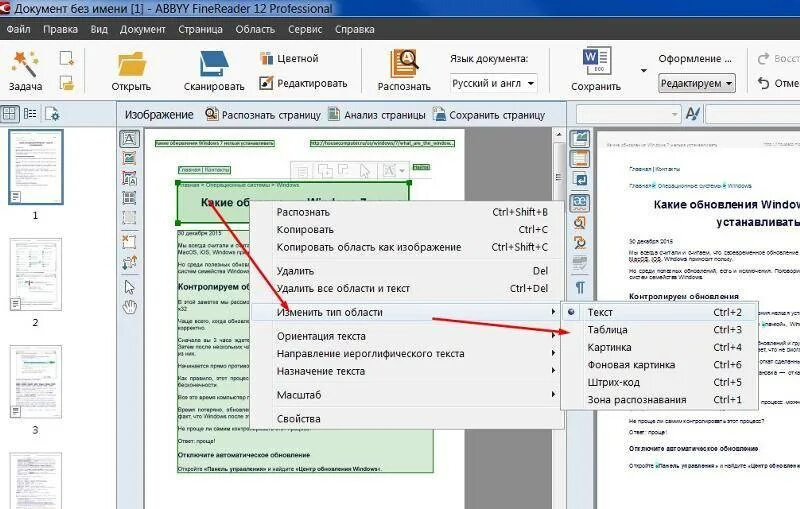Expand Назначение текста submenu
The height and width of the screenshot is (509, 800).
[406, 371]
